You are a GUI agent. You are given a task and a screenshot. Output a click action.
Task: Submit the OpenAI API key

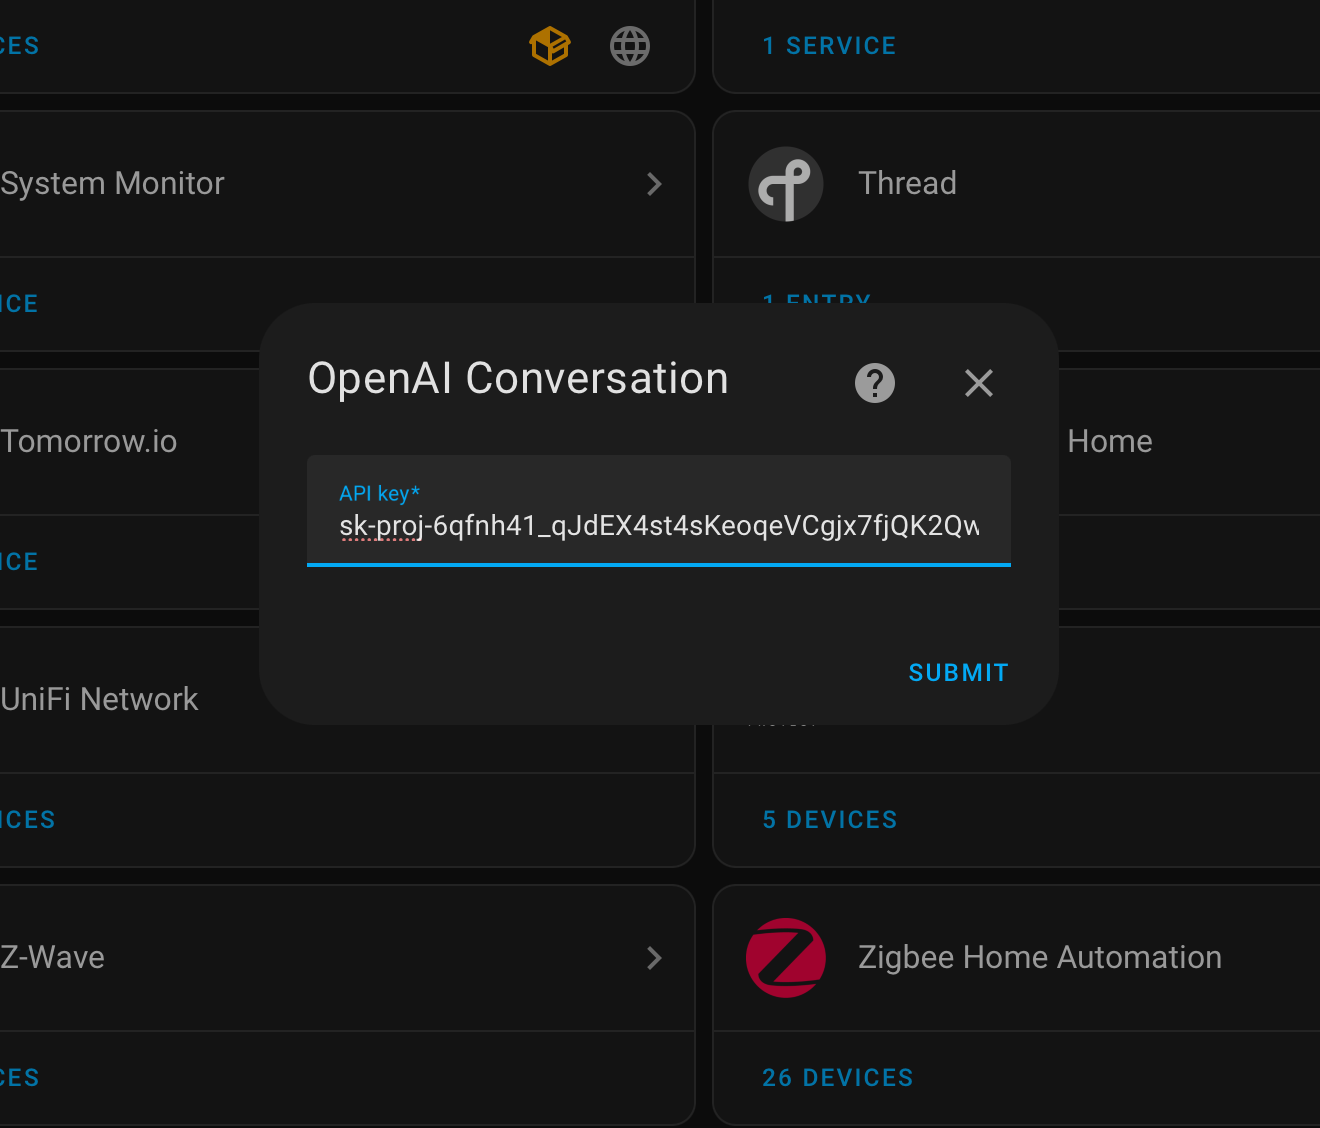pos(957,672)
